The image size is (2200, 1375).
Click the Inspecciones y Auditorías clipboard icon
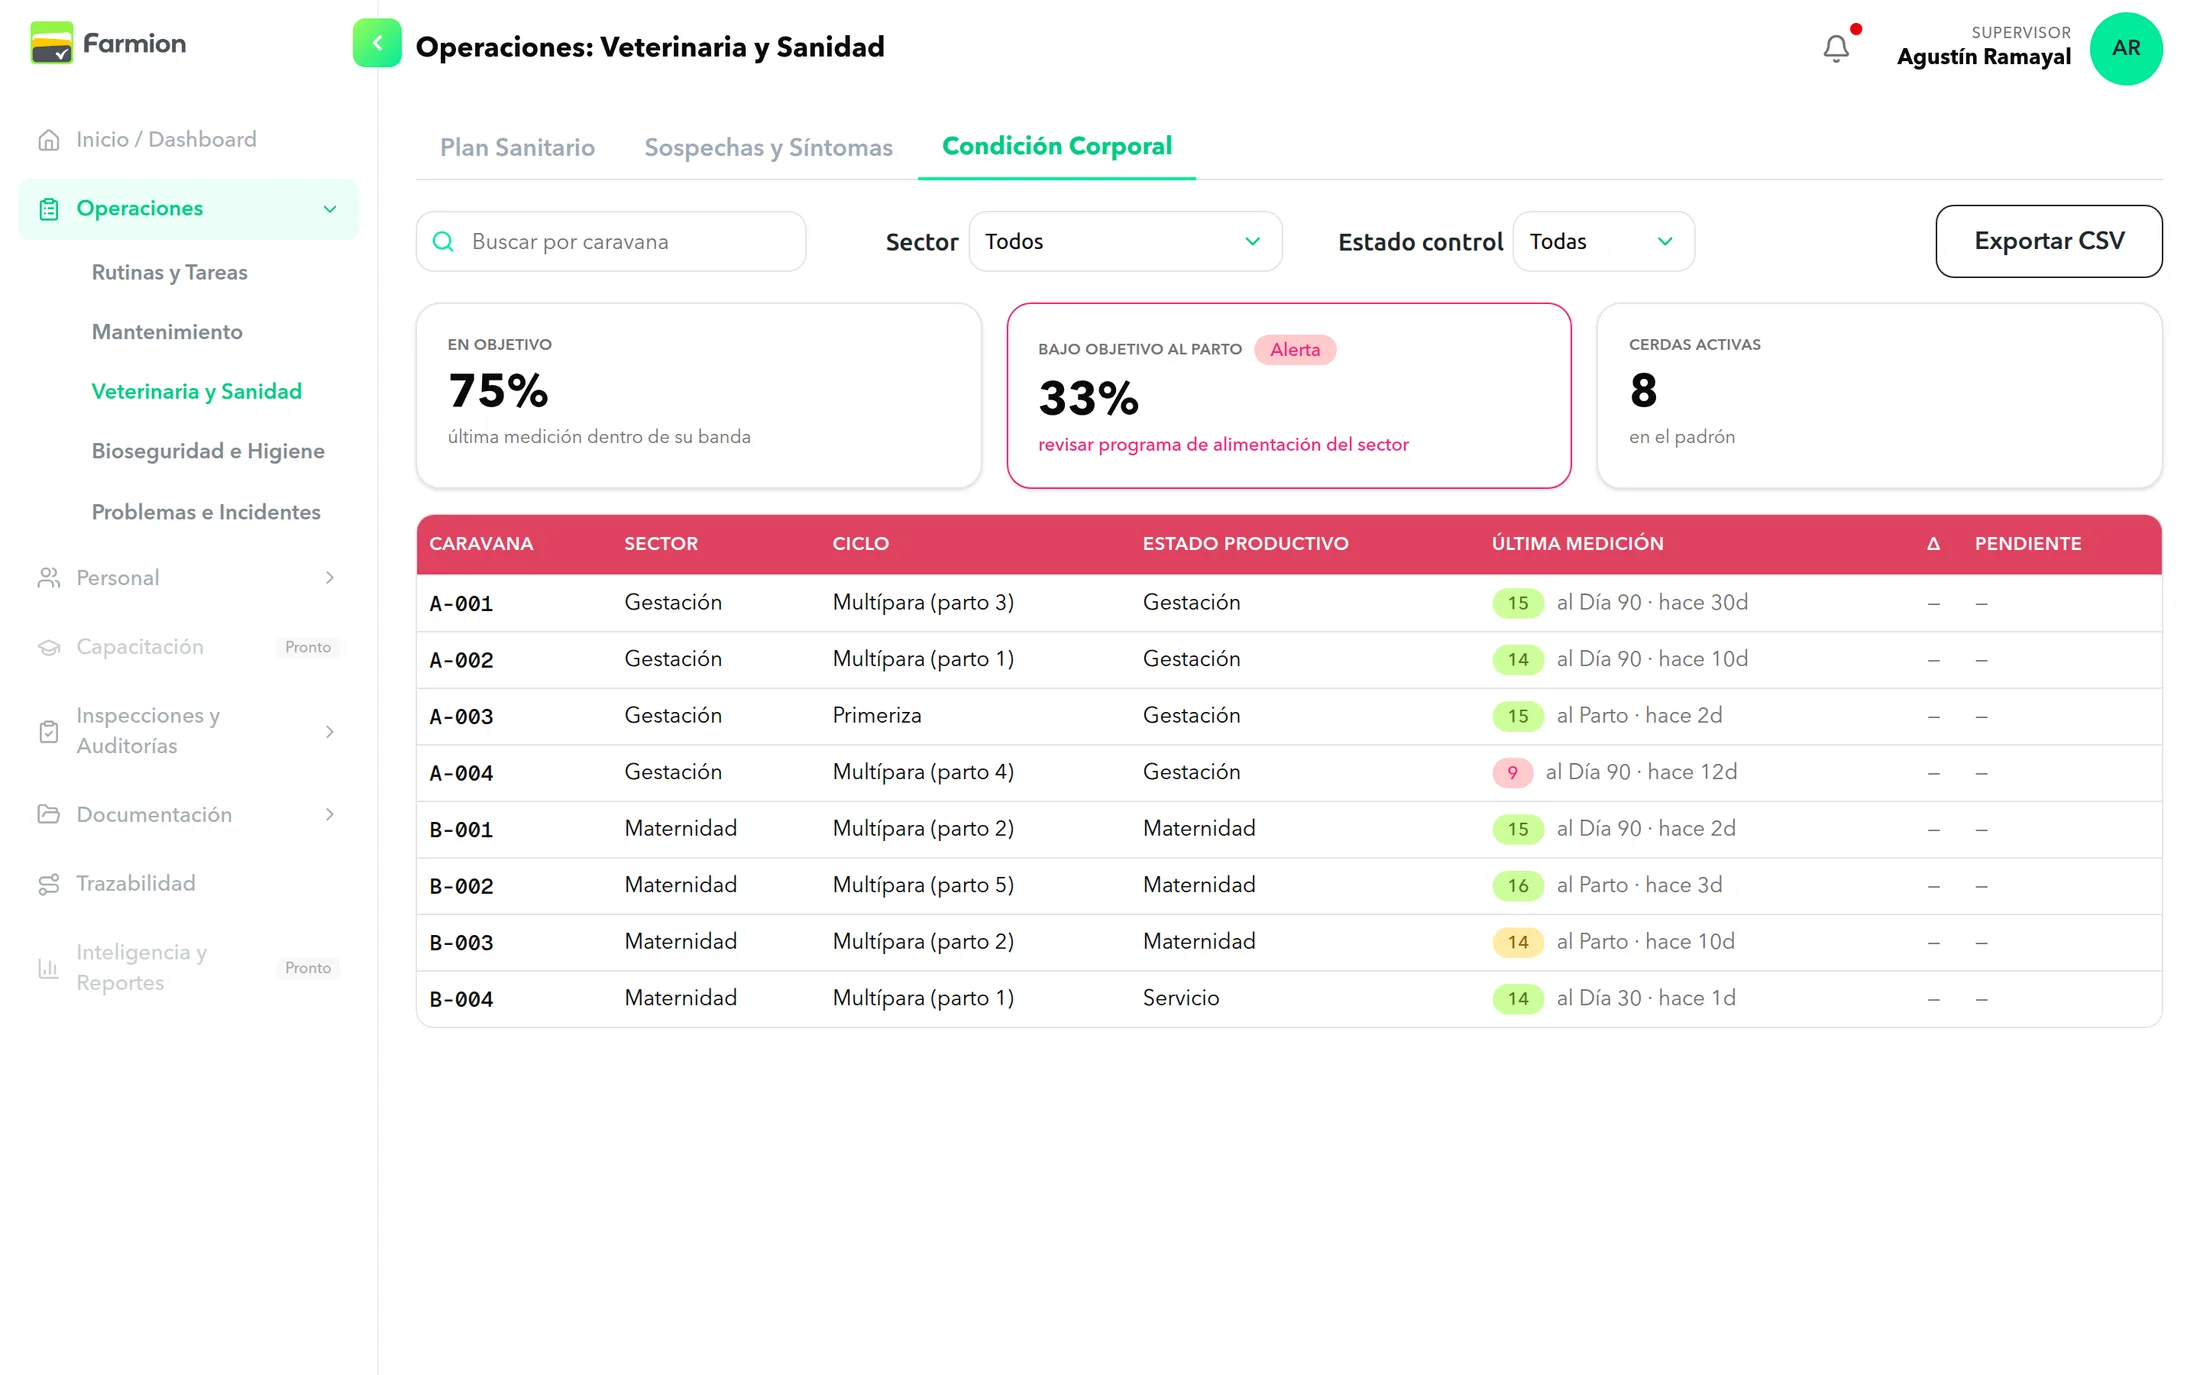pos(49,731)
